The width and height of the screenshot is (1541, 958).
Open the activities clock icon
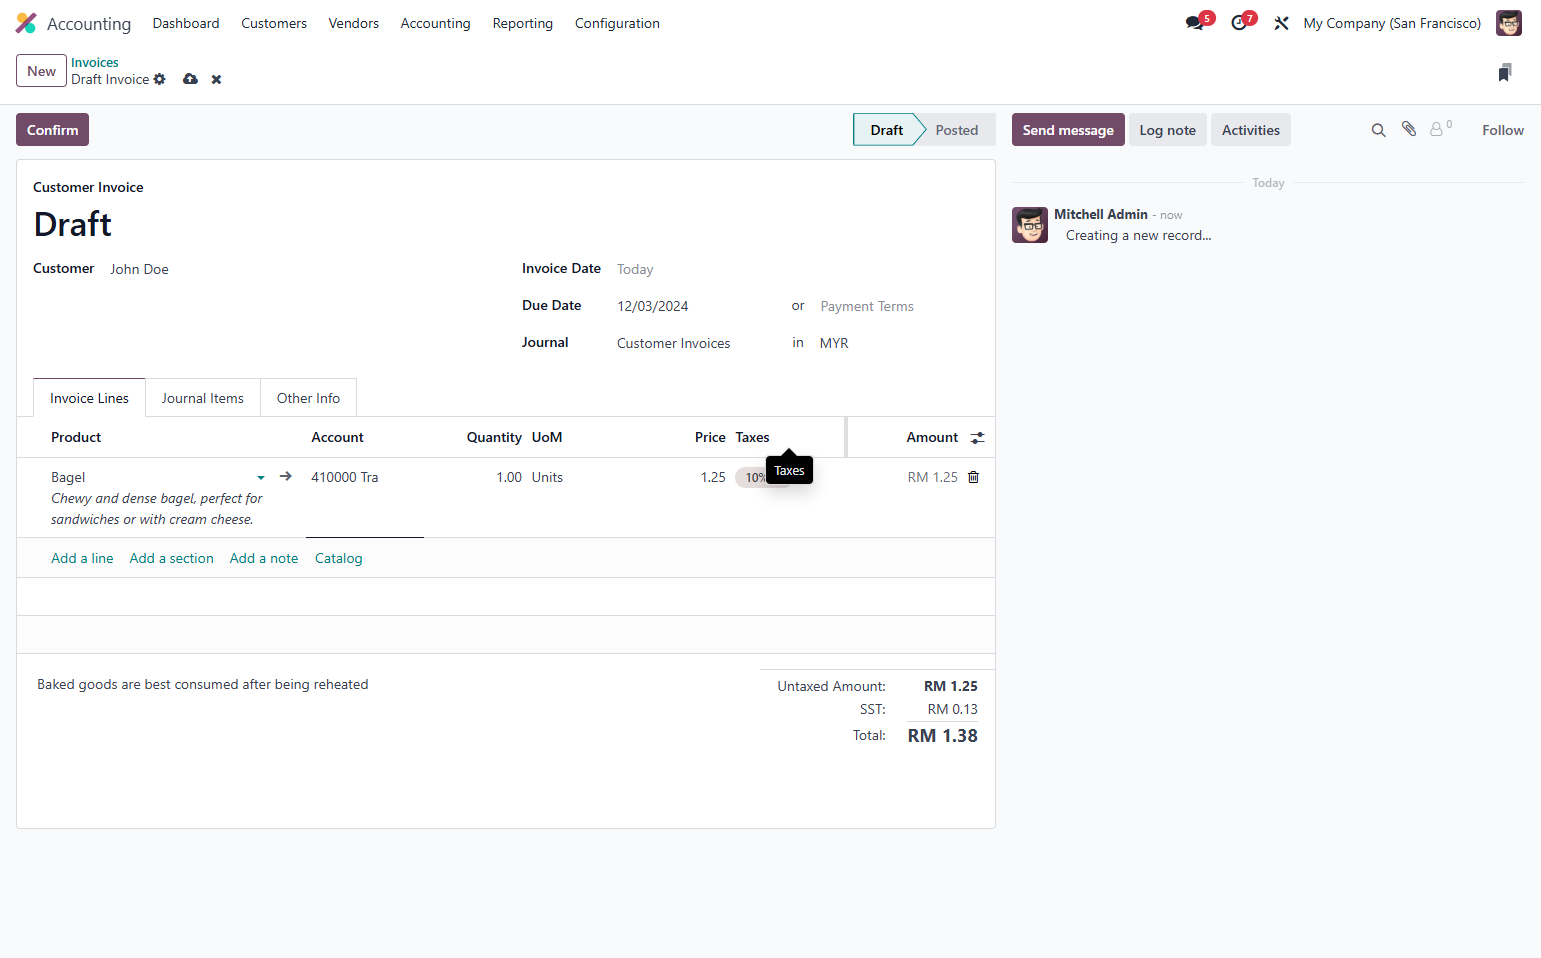1241,23
